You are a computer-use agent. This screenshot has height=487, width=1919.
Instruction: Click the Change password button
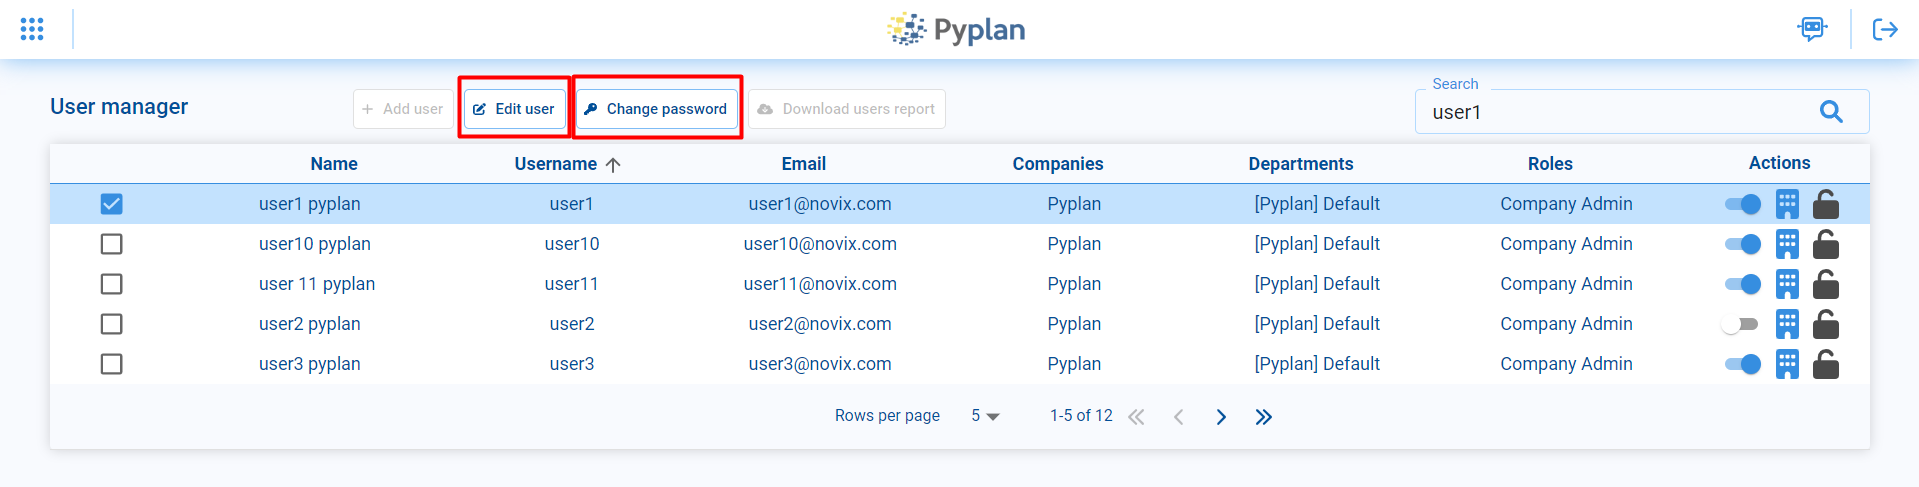pos(656,109)
